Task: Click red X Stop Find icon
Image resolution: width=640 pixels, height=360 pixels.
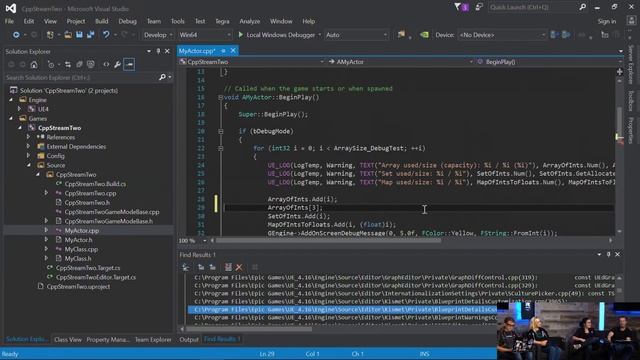Action: coord(239,267)
